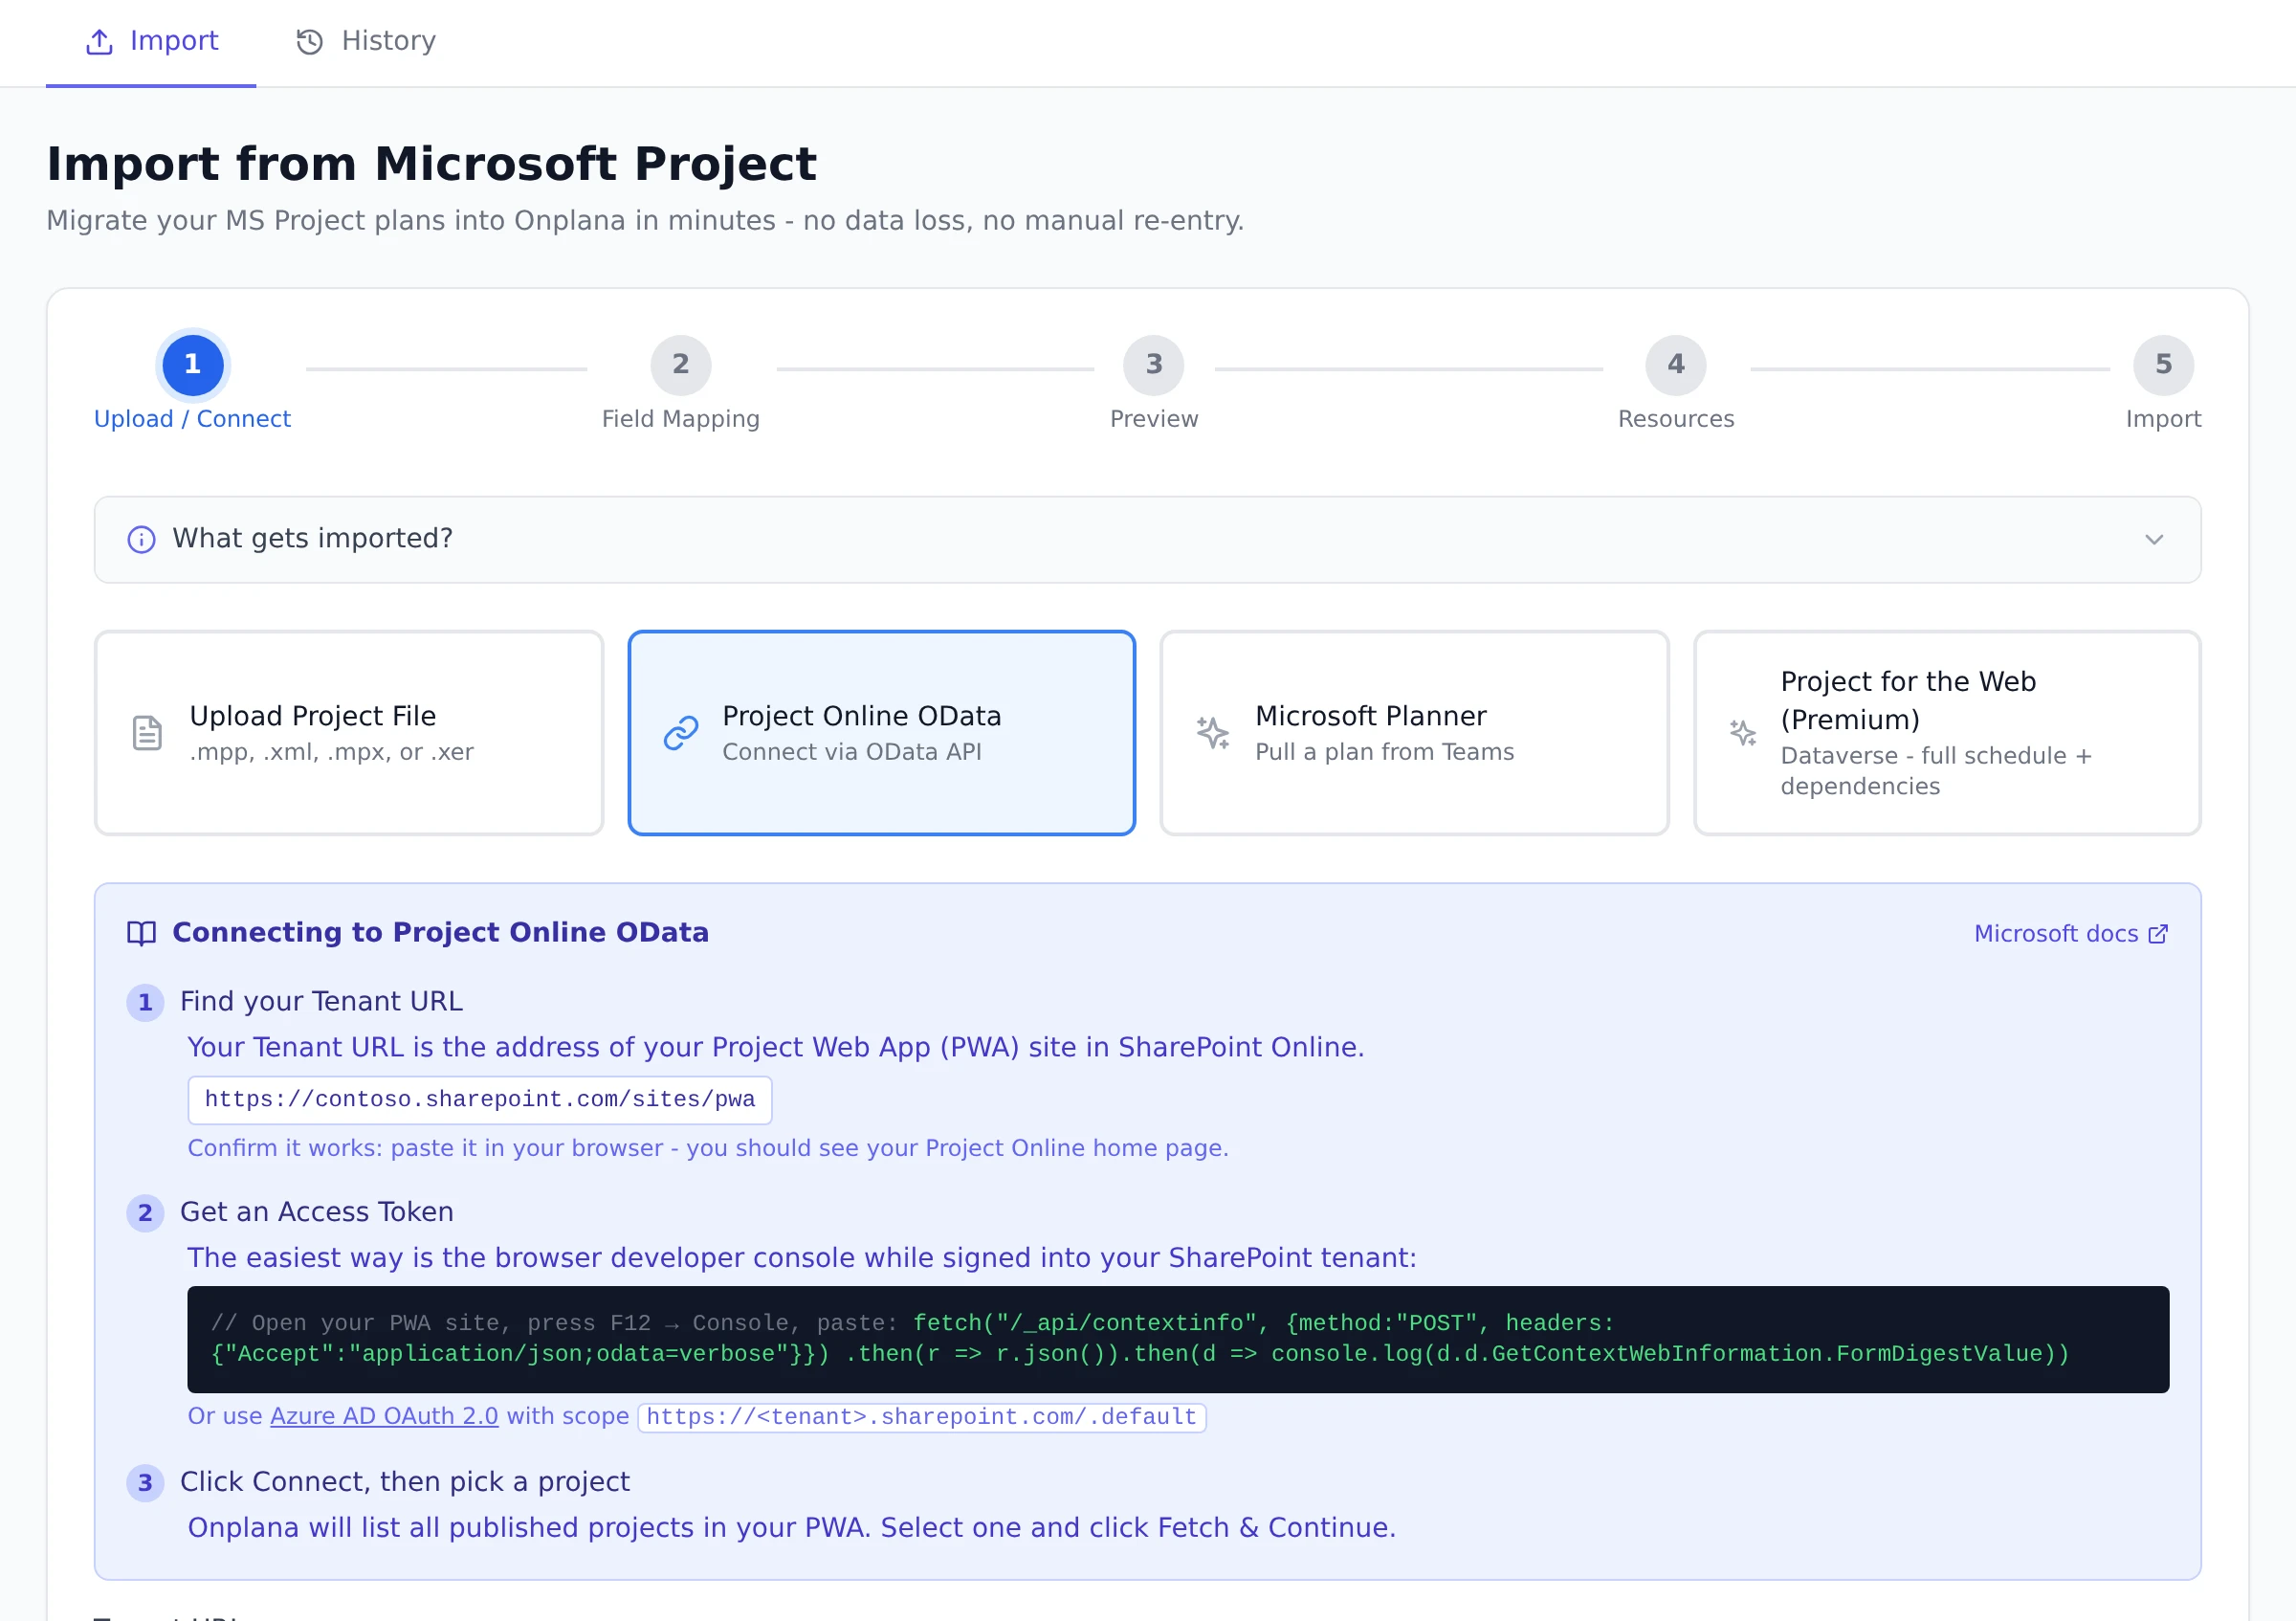Click the Get an Access Token step title
The width and height of the screenshot is (2296, 1621).
pos(316,1212)
